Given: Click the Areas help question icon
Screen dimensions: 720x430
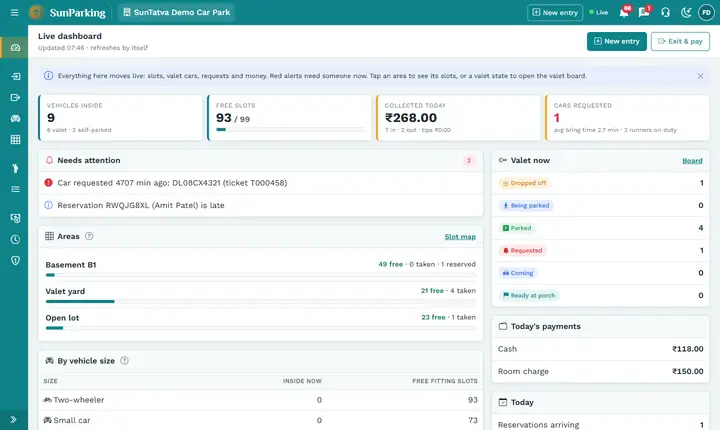Looking at the screenshot, I should 89,236.
